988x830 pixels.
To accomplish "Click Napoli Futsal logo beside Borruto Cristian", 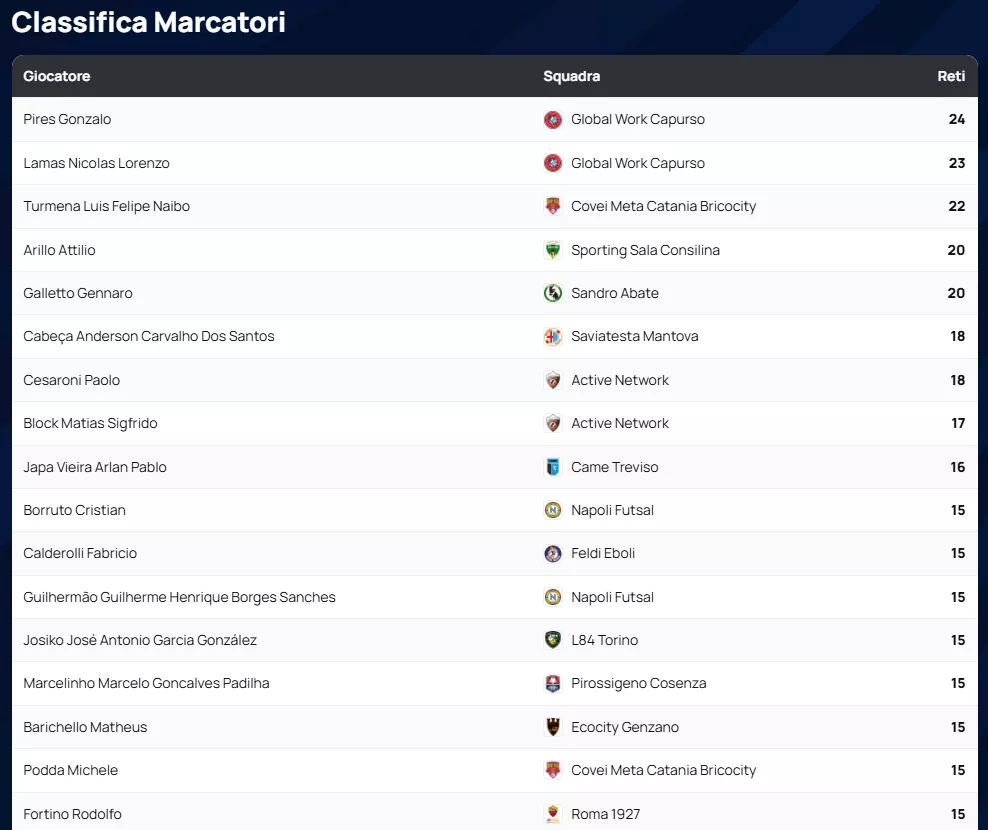I will [553, 510].
